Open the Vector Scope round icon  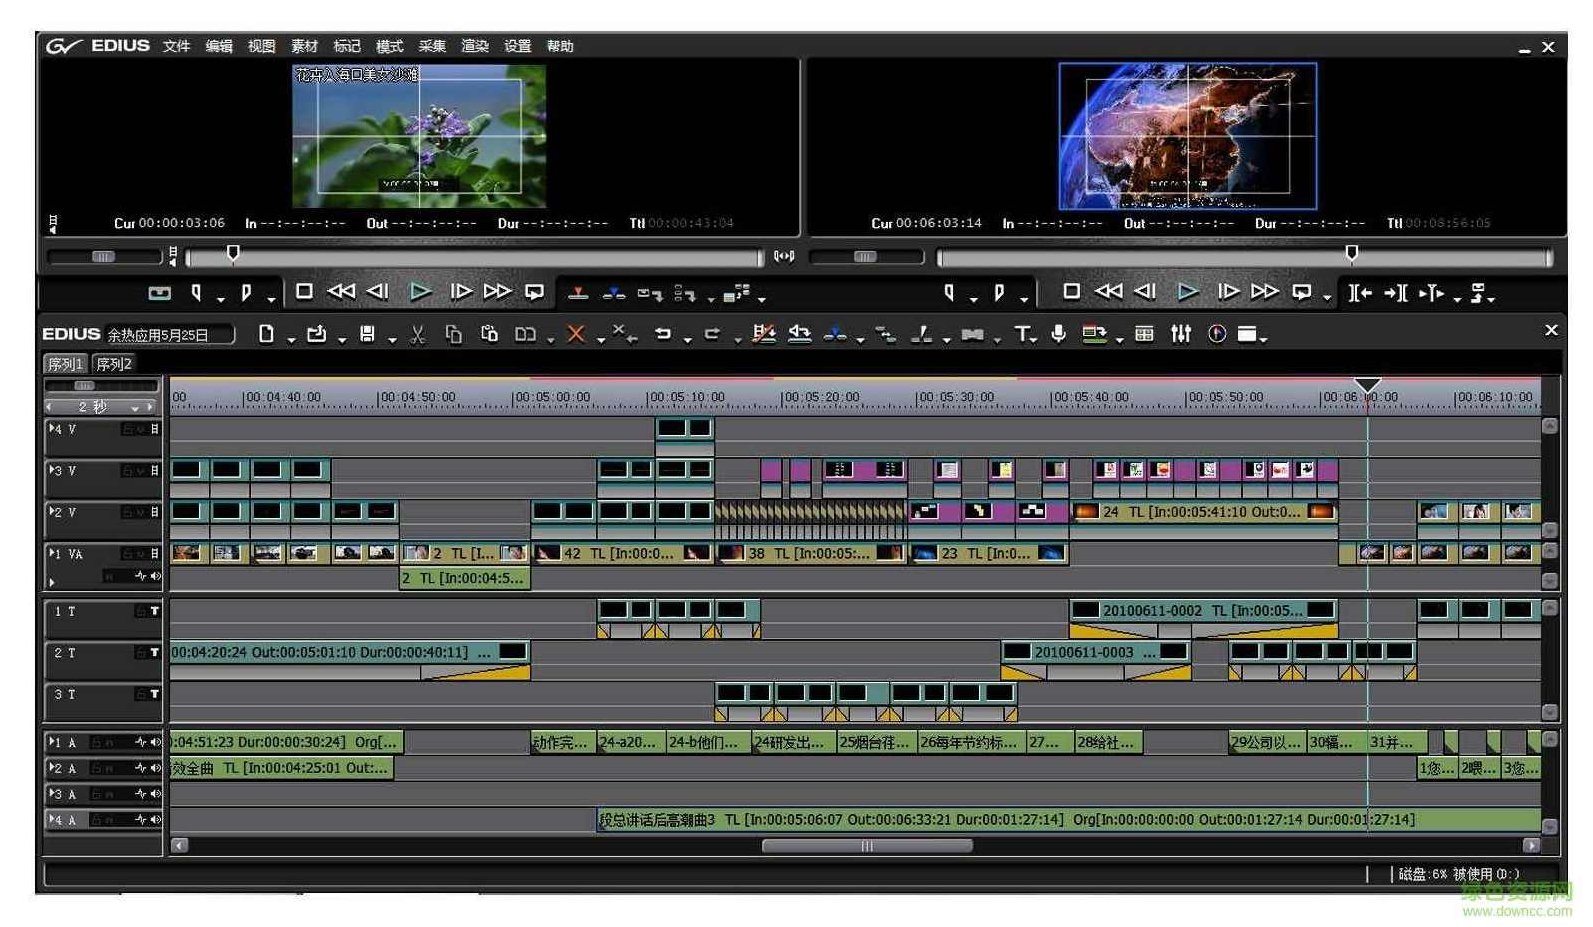pos(1217,334)
